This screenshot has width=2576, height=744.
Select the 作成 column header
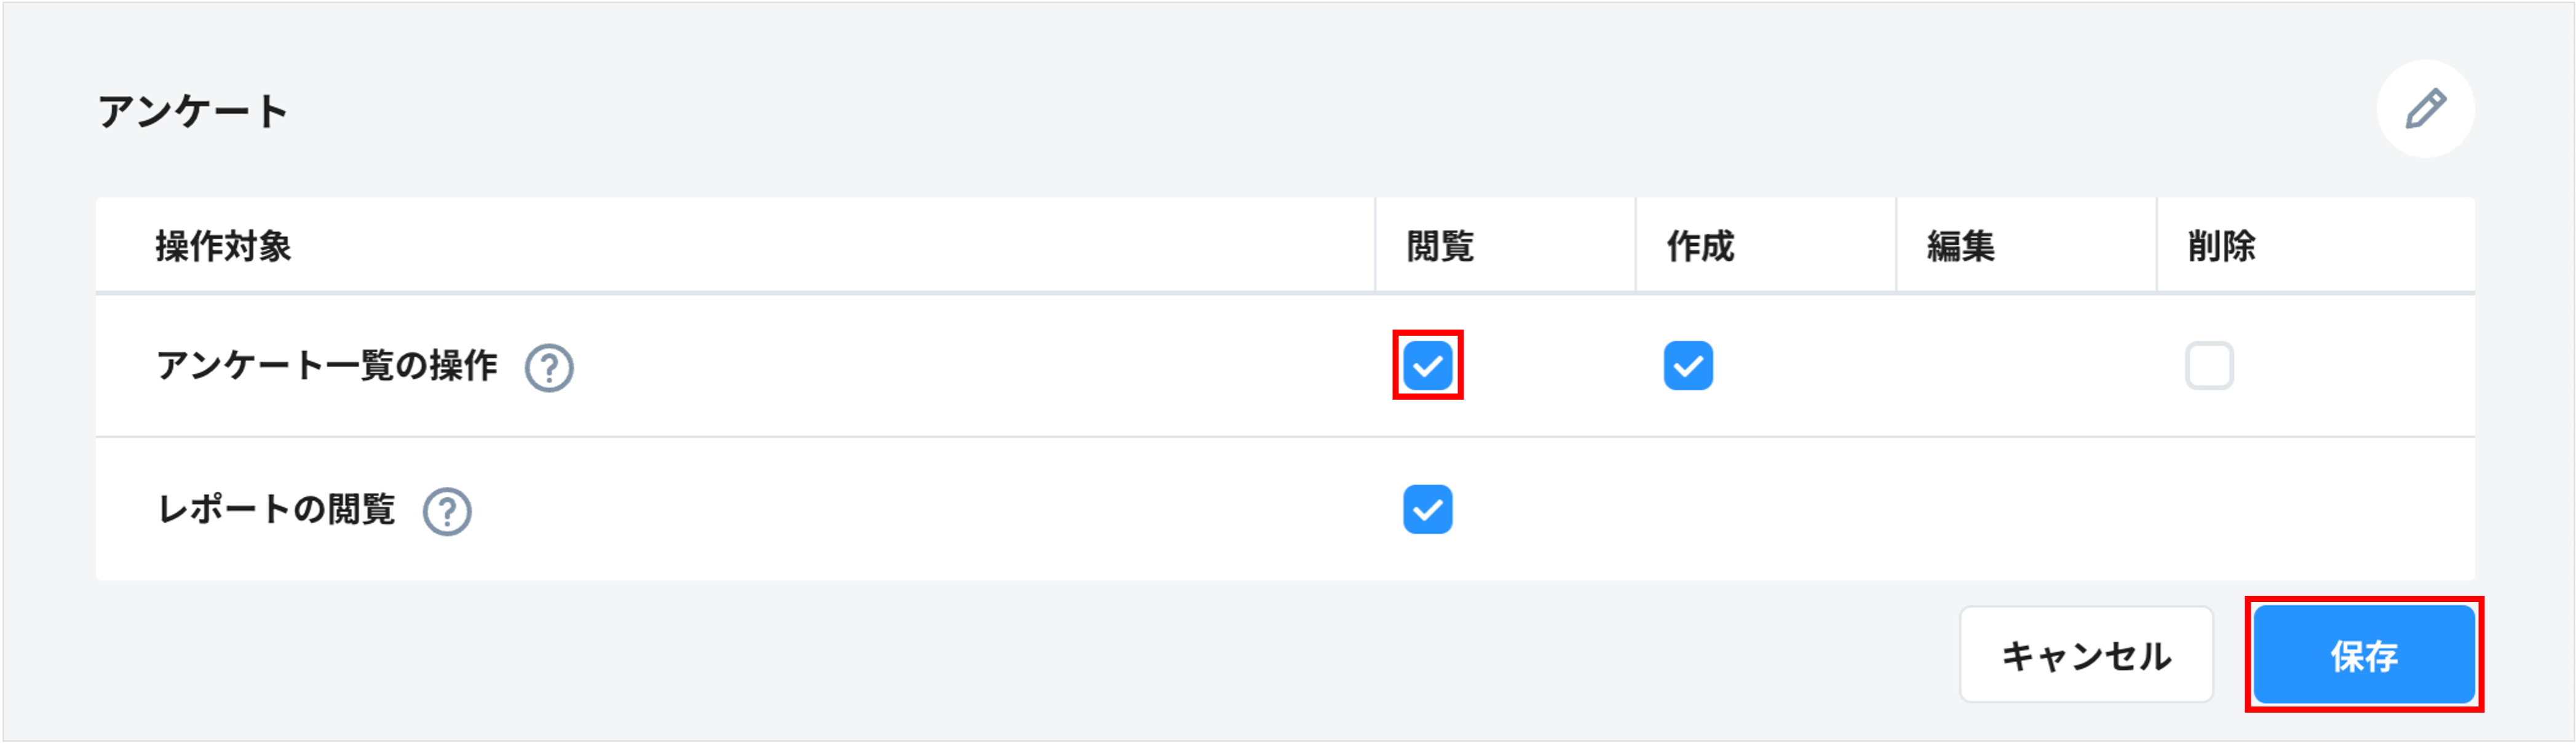(1700, 246)
